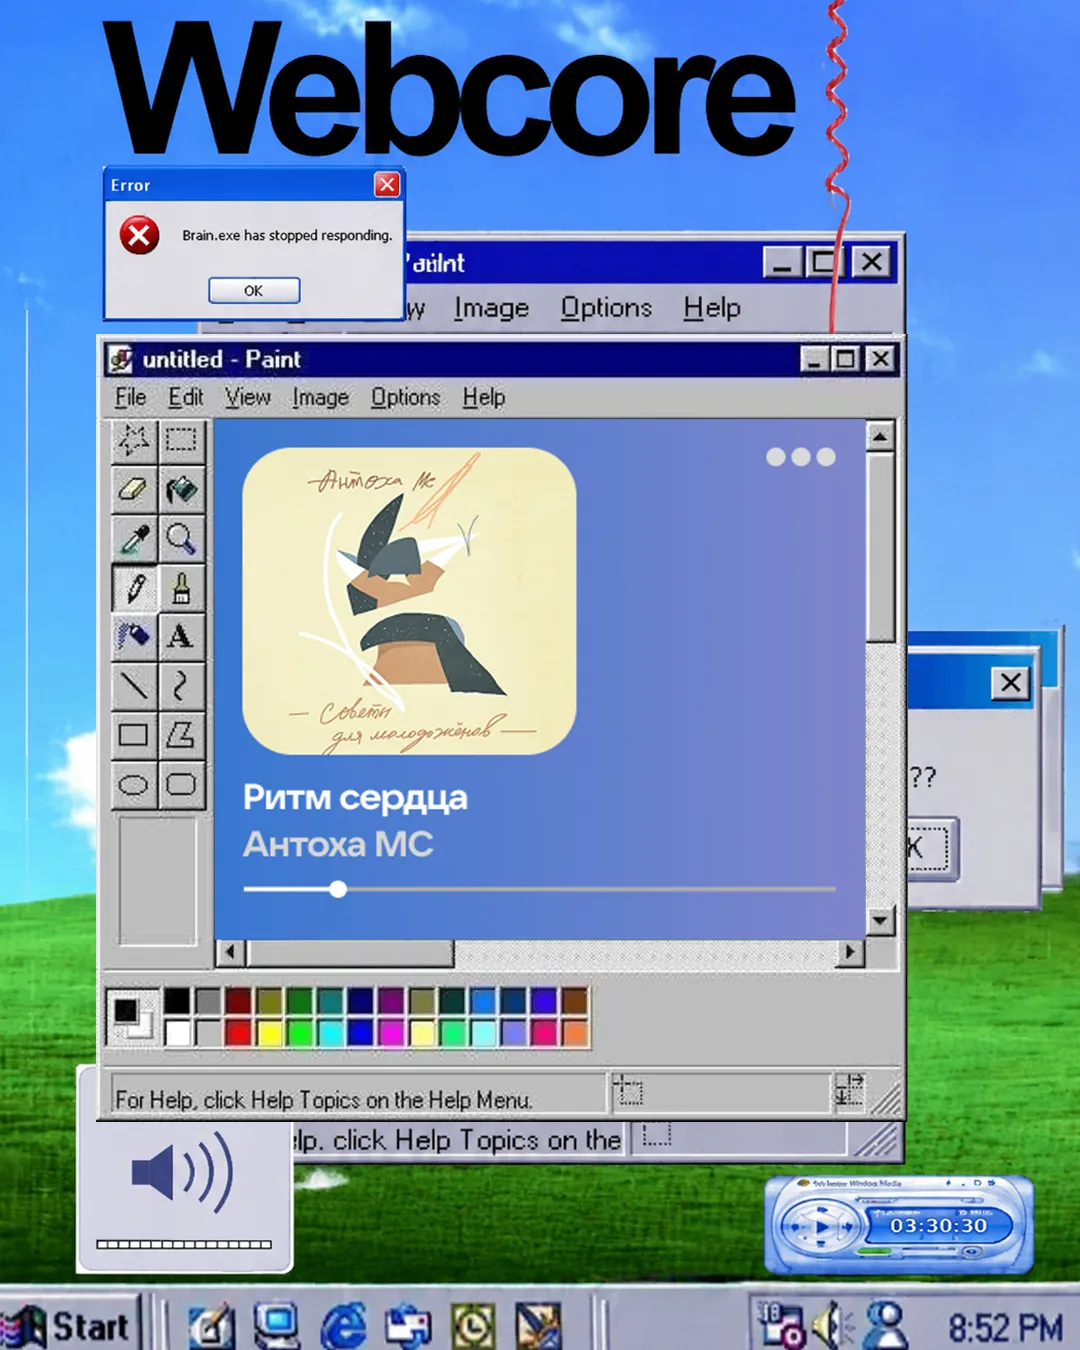Click the album cover artwork thumbnail
The image size is (1080, 1350).
point(409,601)
